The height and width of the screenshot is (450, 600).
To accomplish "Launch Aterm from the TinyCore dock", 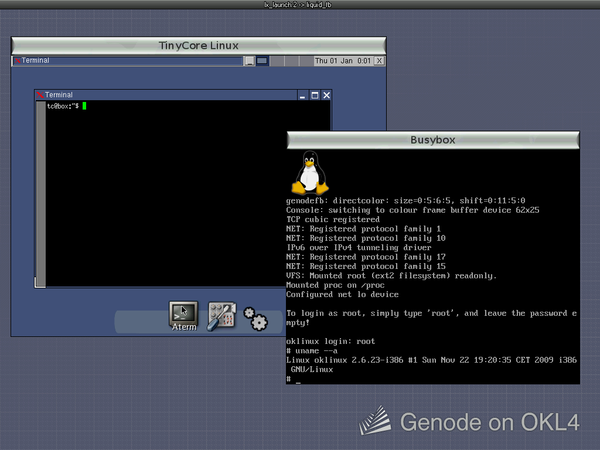I will [184, 315].
